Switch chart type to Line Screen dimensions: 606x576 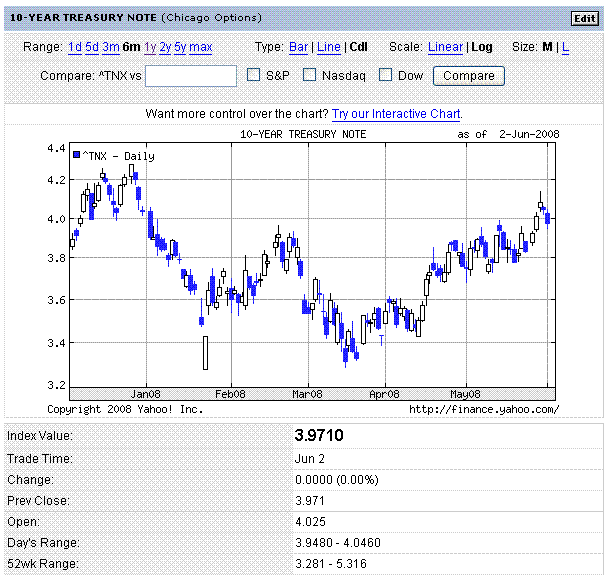[328, 47]
